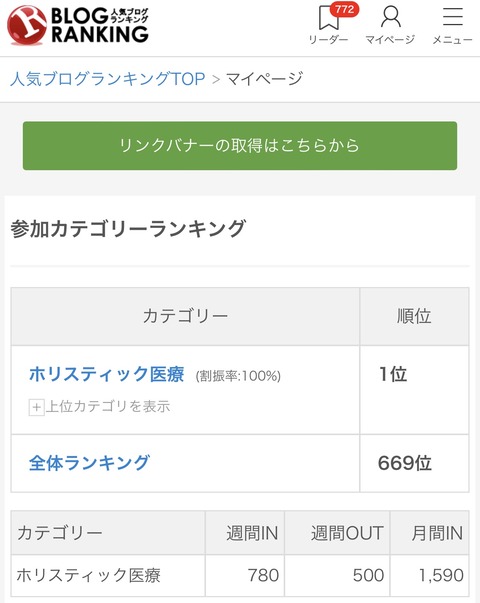Screen dimensions: 480x603
Task: Open the リーダー bookmark icon
Action: (328, 18)
